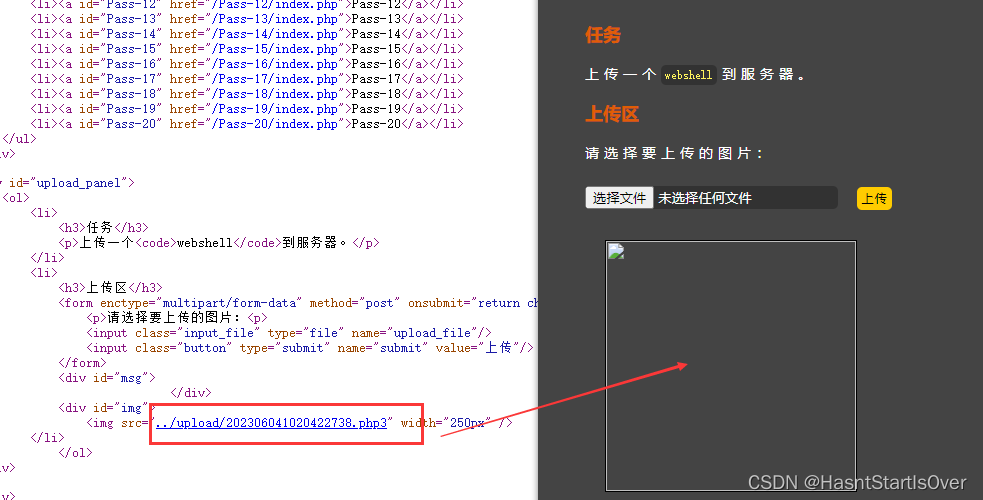Click the orange 上传区 heading
The height and width of the screenshot is (500, 983).
(x=611, y=114)
